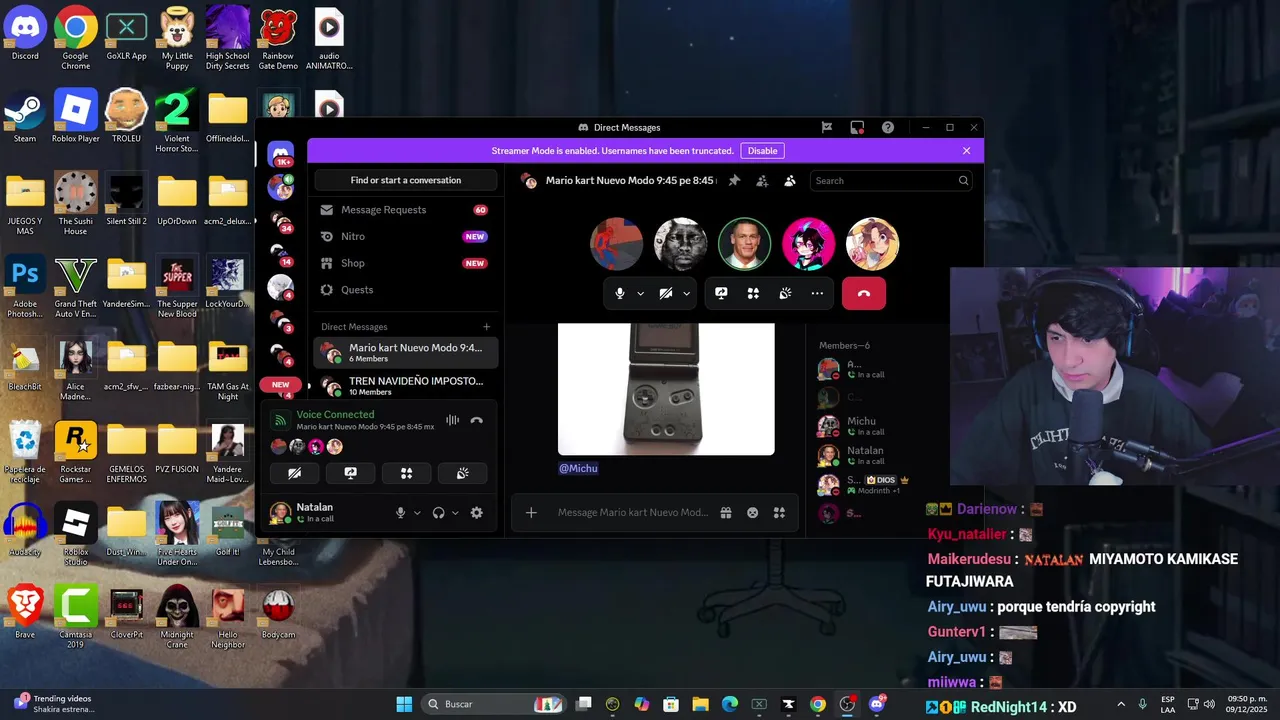This screenshot has height=720, width=1280.
Task: Click the Spider-Man avatar in the call
Action: (616, 244)
